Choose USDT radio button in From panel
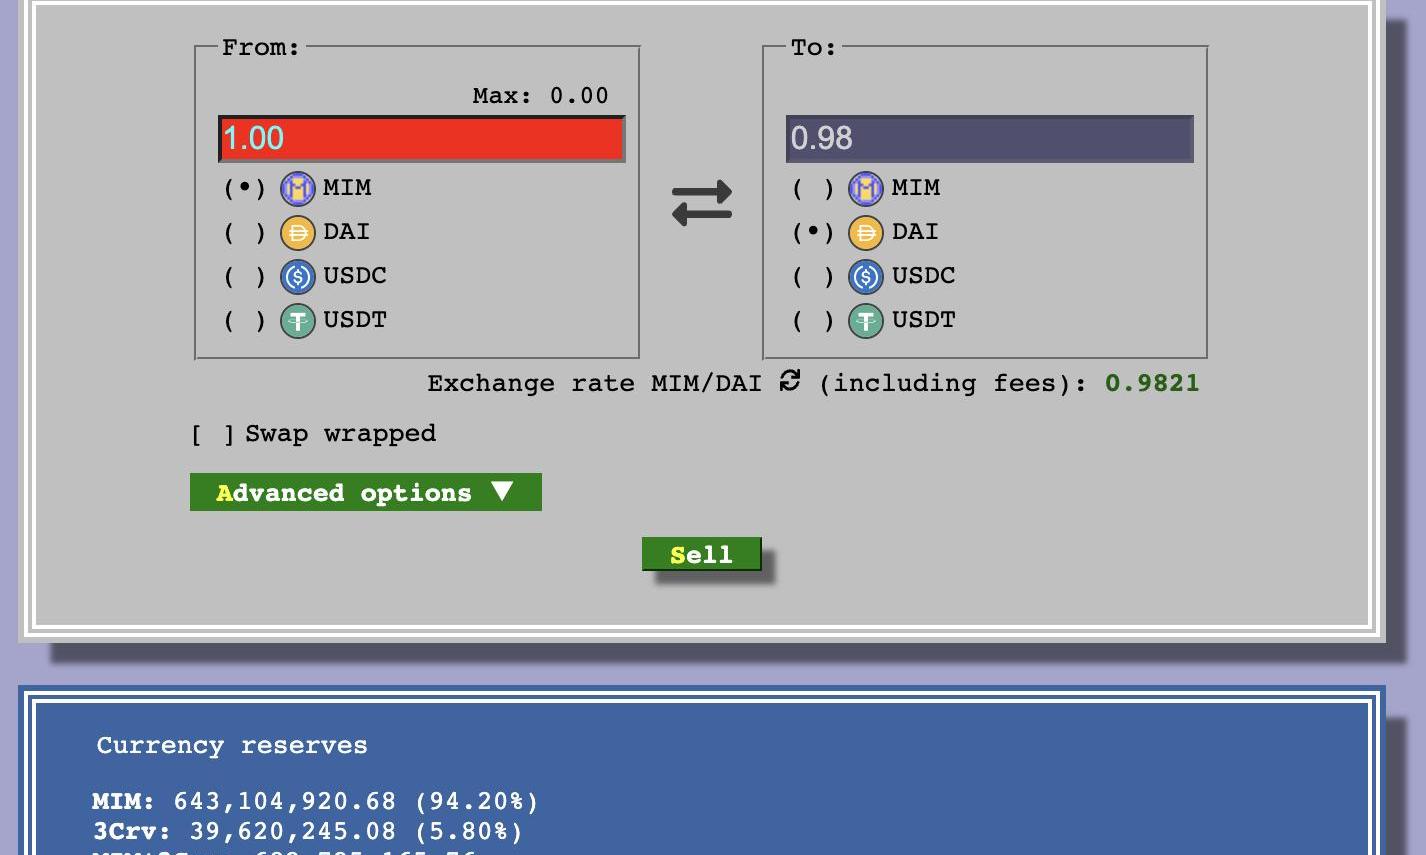 pyautogui.click(x=244, y=321)
